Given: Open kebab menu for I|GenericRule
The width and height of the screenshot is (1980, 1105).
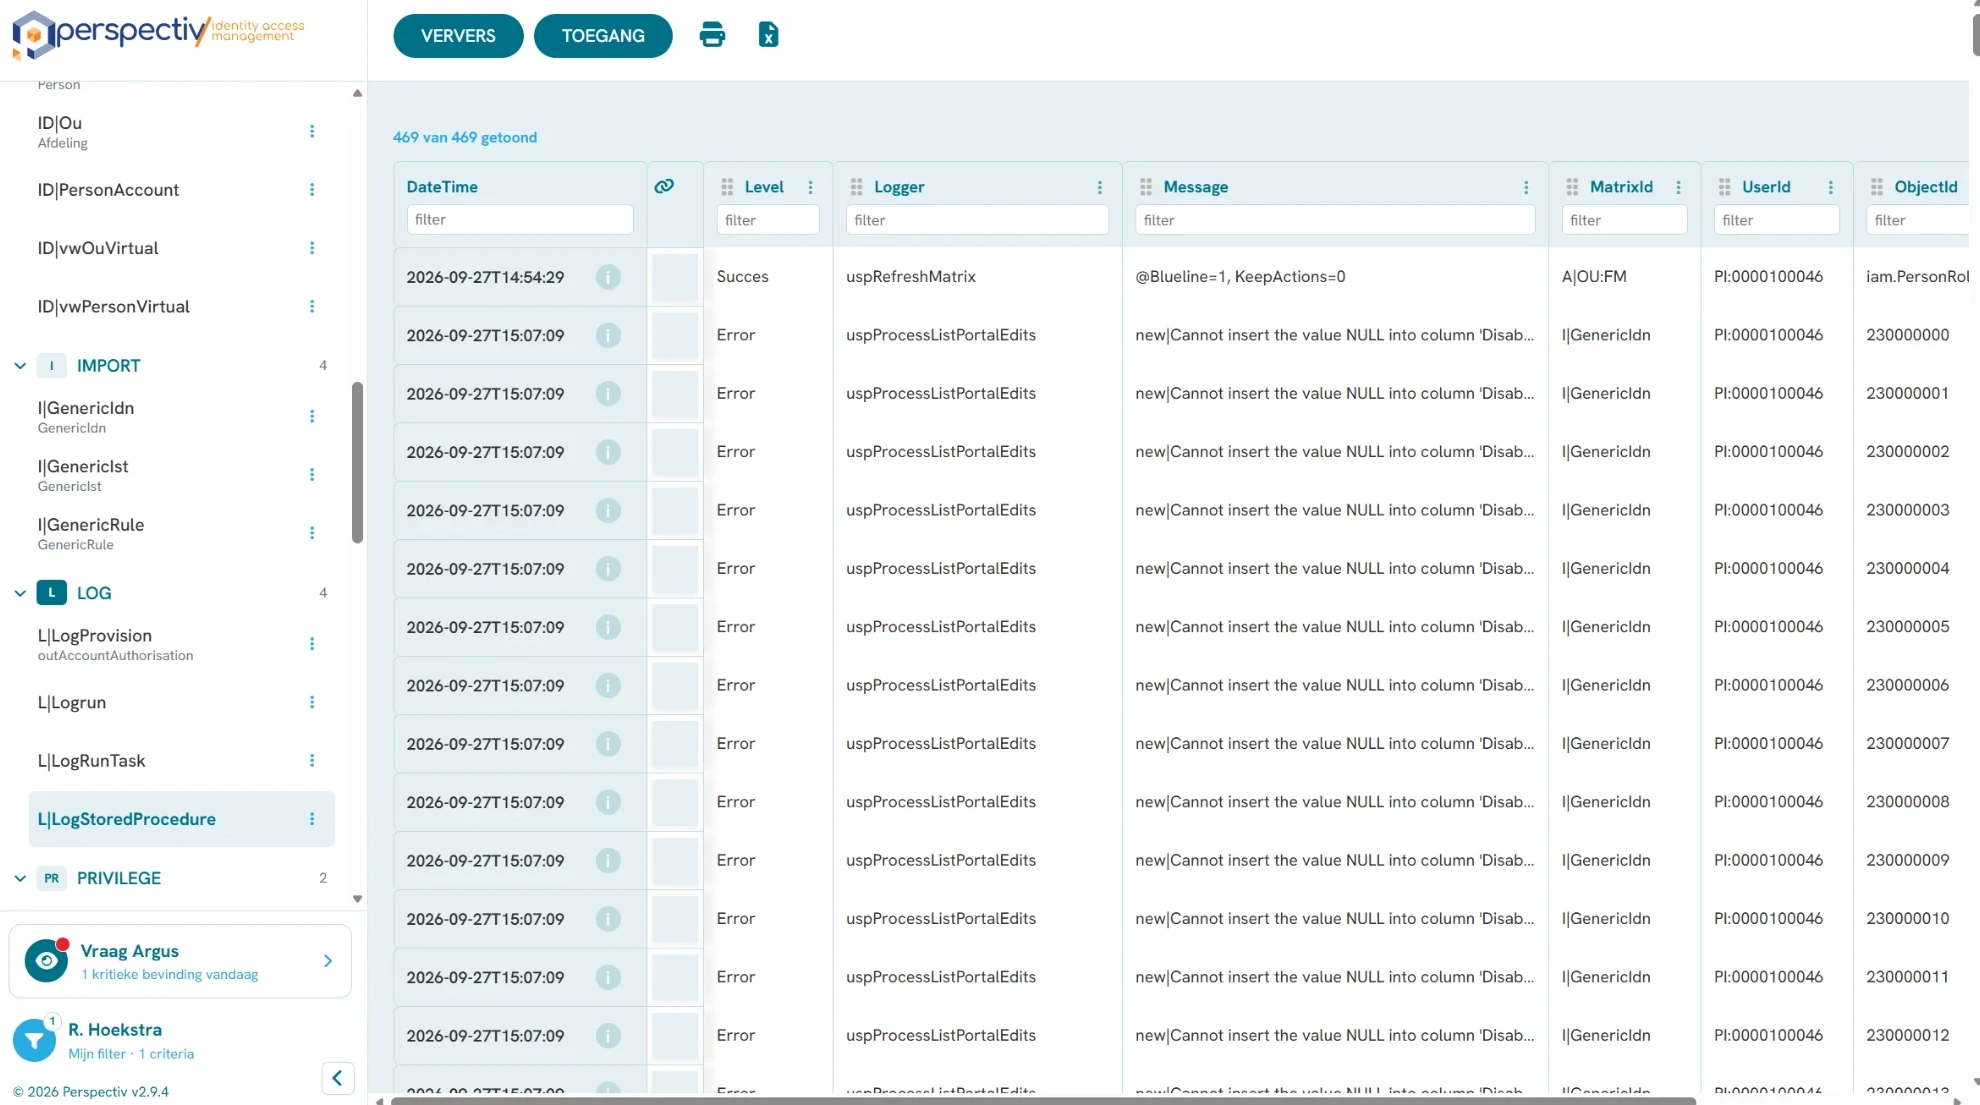Looking at the screenshot, I should [x=312, y=533].
